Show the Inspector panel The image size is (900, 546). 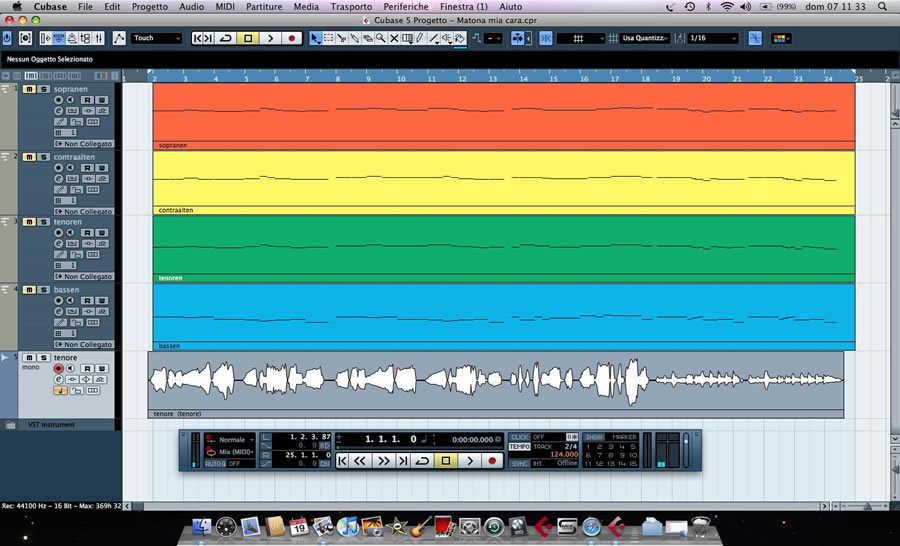point(46,38)
